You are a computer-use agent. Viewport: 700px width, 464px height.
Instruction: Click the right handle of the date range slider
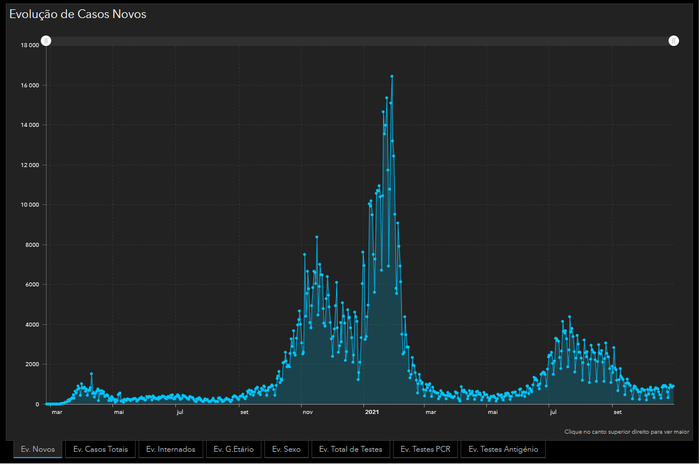point(674,41)
